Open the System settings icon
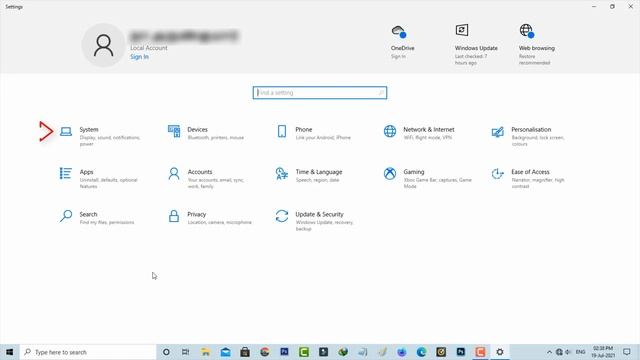640x360 pixels. point(66,131)
